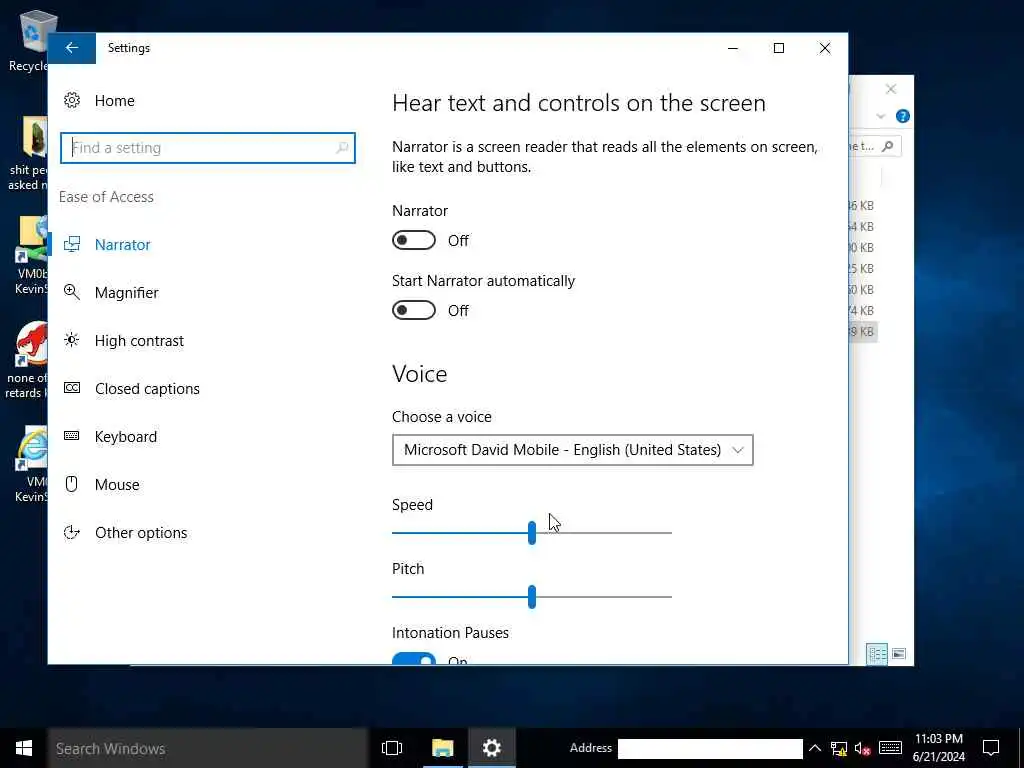Open the Keyboard settings page

click(x=125, y=437)
